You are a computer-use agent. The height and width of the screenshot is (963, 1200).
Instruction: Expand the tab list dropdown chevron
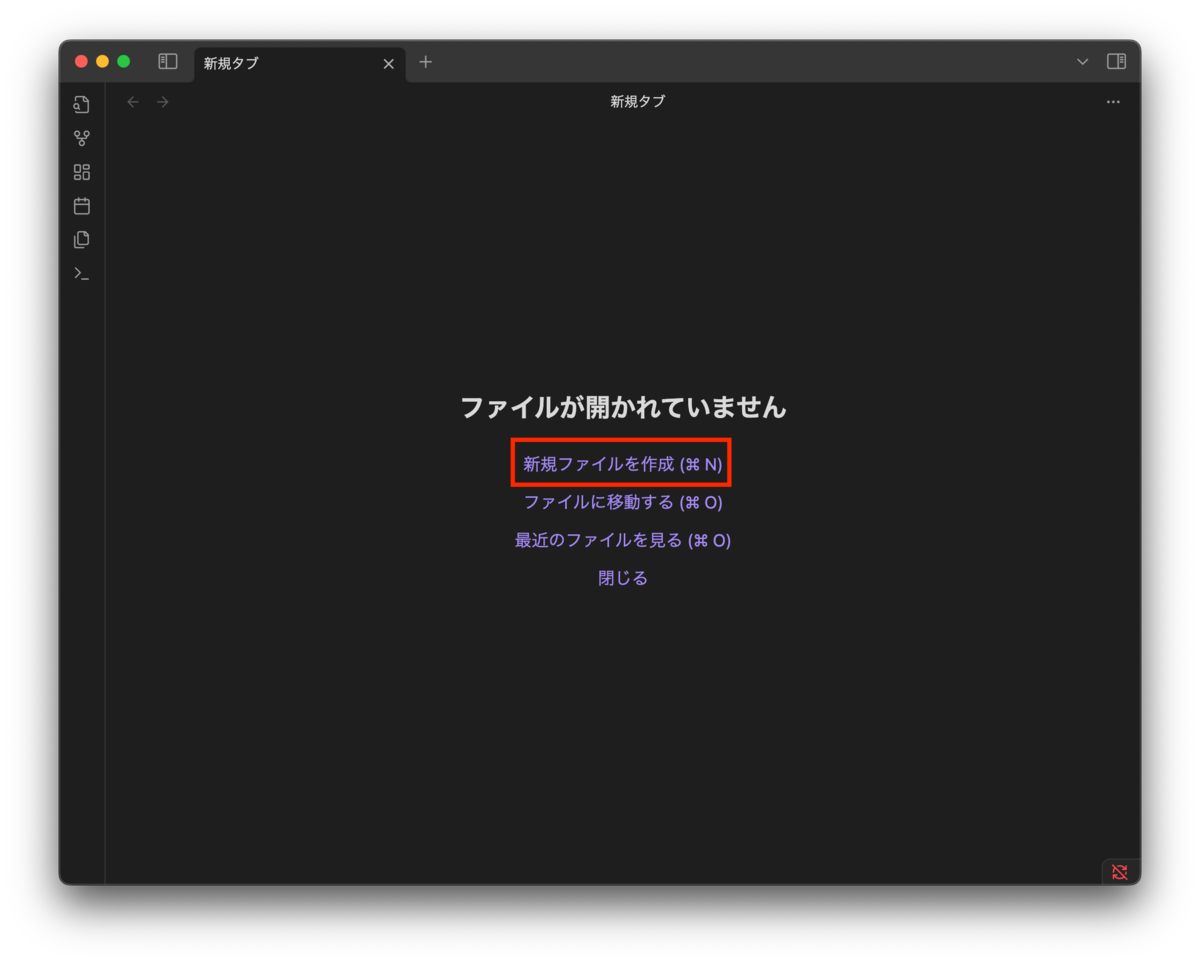click(1082, 62)
